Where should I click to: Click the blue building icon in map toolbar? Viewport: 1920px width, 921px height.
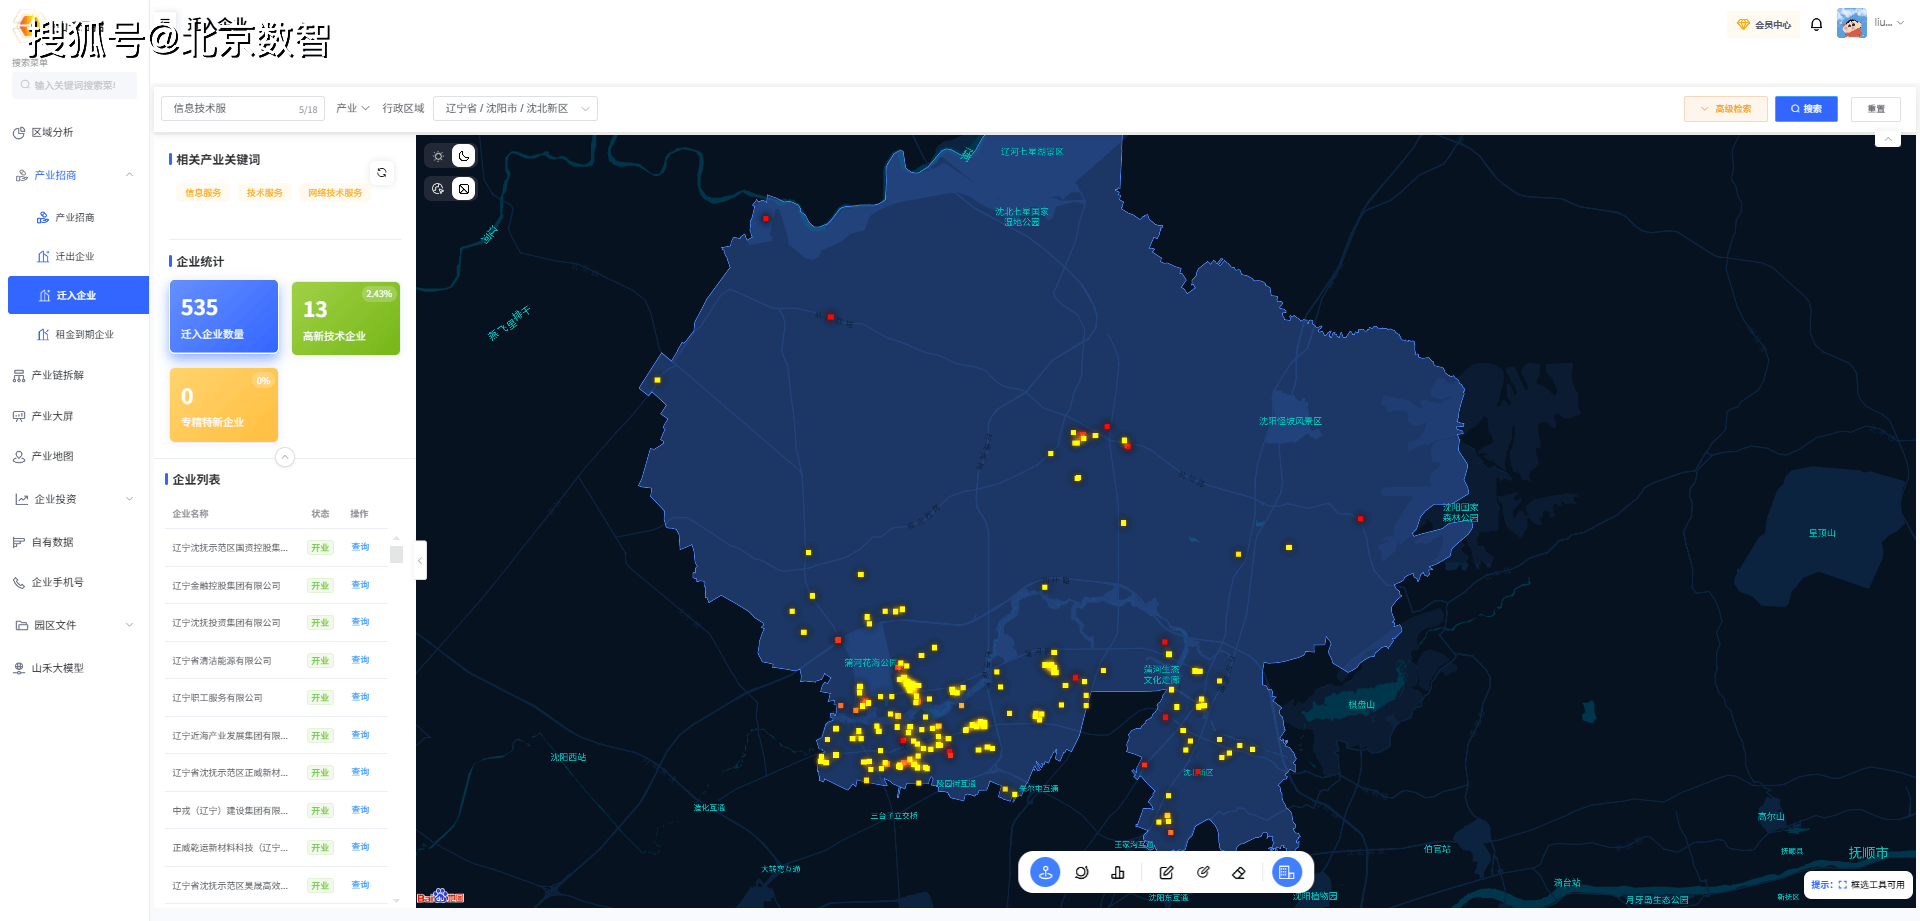(x=1286, y=872)
